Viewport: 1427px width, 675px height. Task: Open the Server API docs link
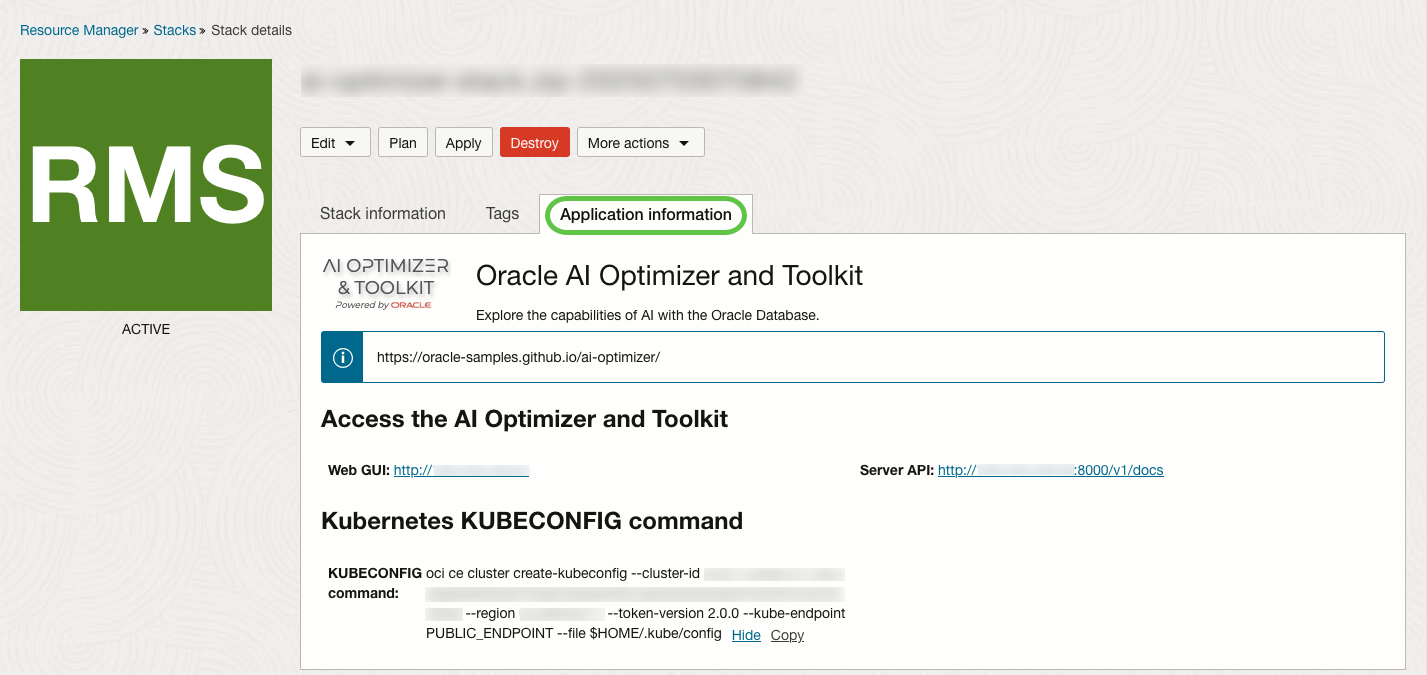click(1050, 470)
